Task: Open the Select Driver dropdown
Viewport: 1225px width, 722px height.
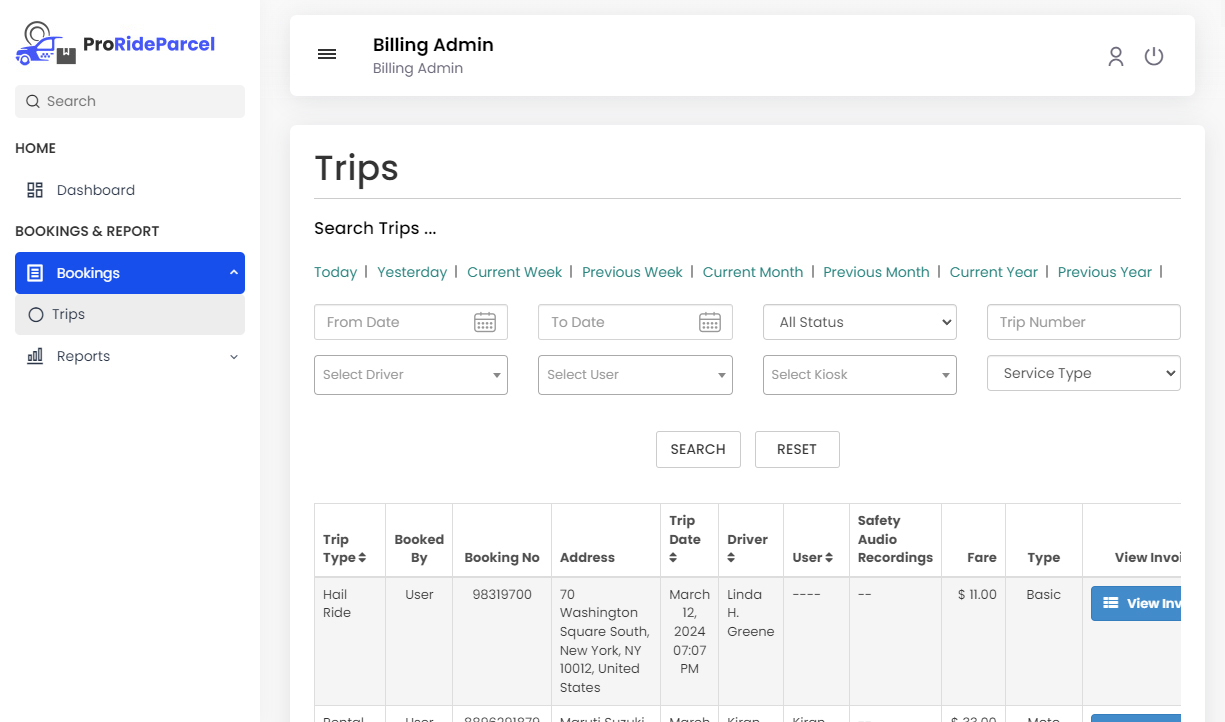Action: pos(411,375)
